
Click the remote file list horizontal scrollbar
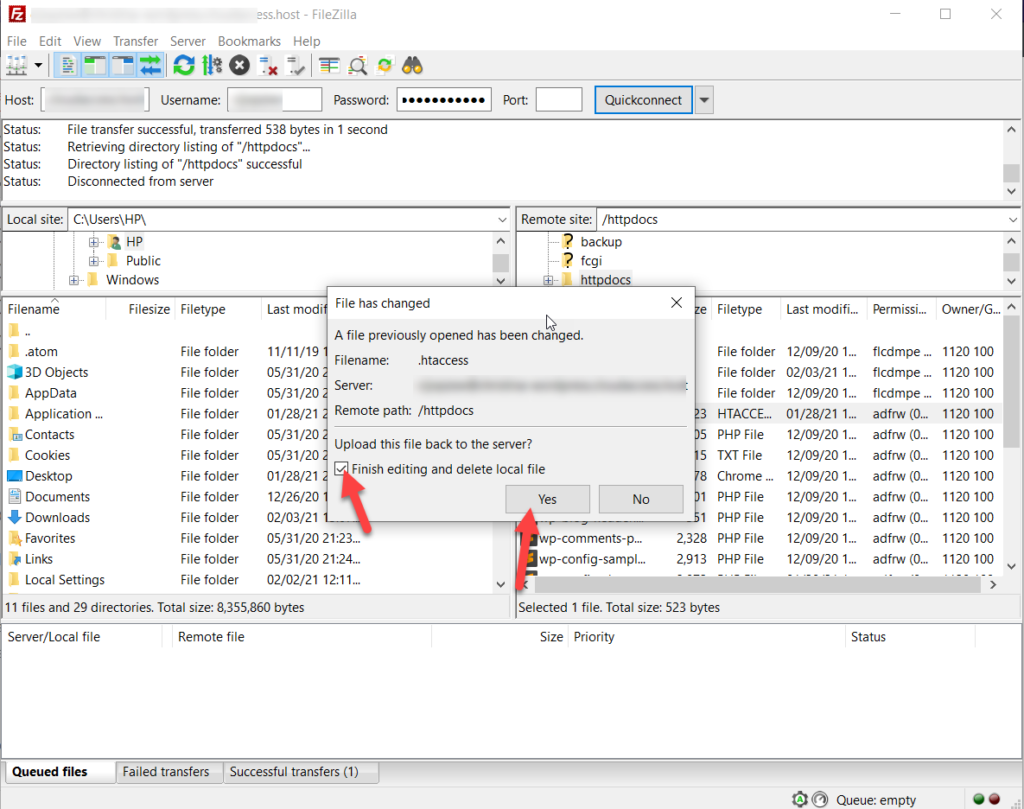point(758,584)
